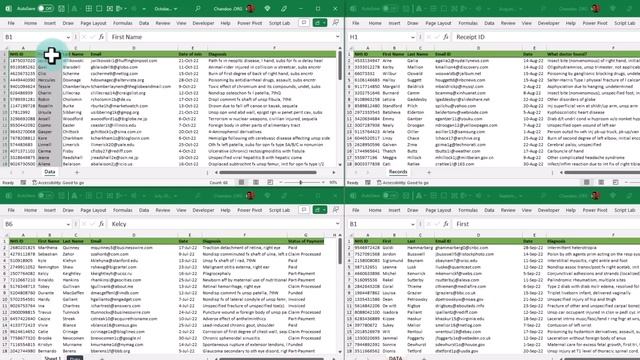Click vertical scrollbar thumb in top-left window
The height and width of the screenshot is (360, 640).
[340, 66]
